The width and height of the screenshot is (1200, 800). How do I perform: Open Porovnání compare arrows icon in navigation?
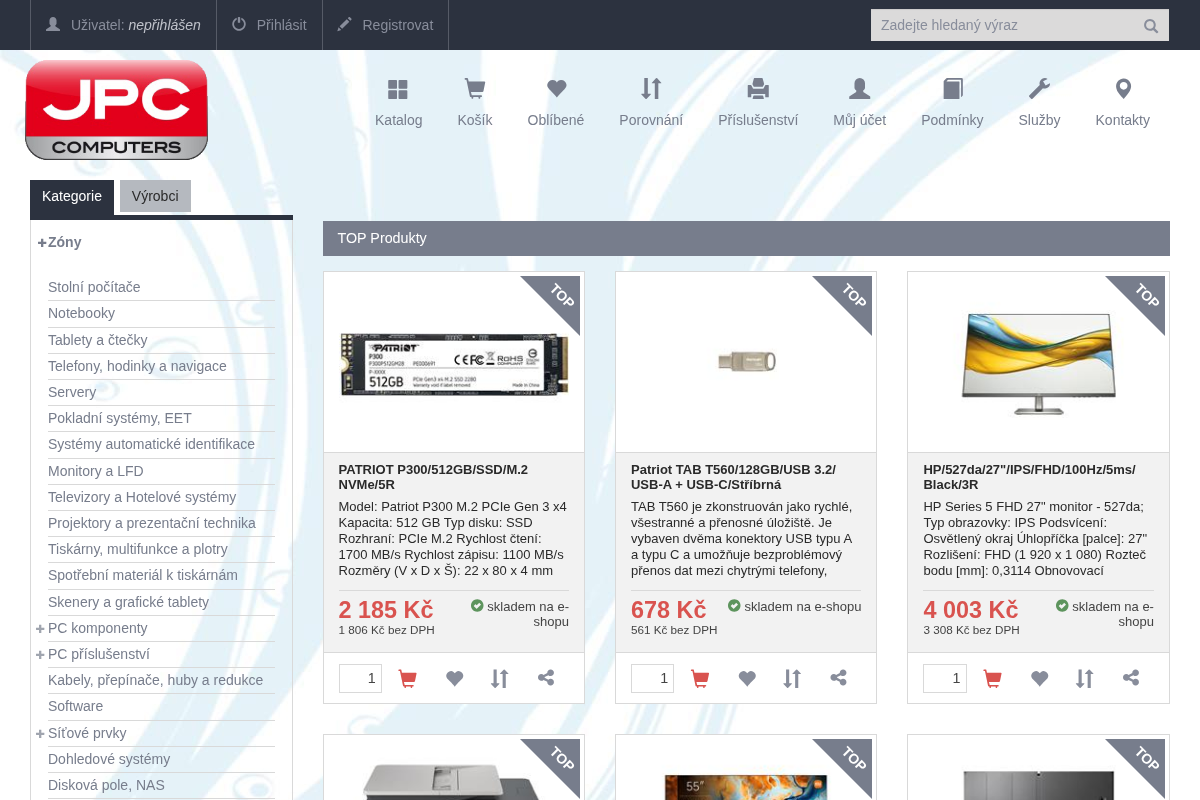(x=651, y=90)
